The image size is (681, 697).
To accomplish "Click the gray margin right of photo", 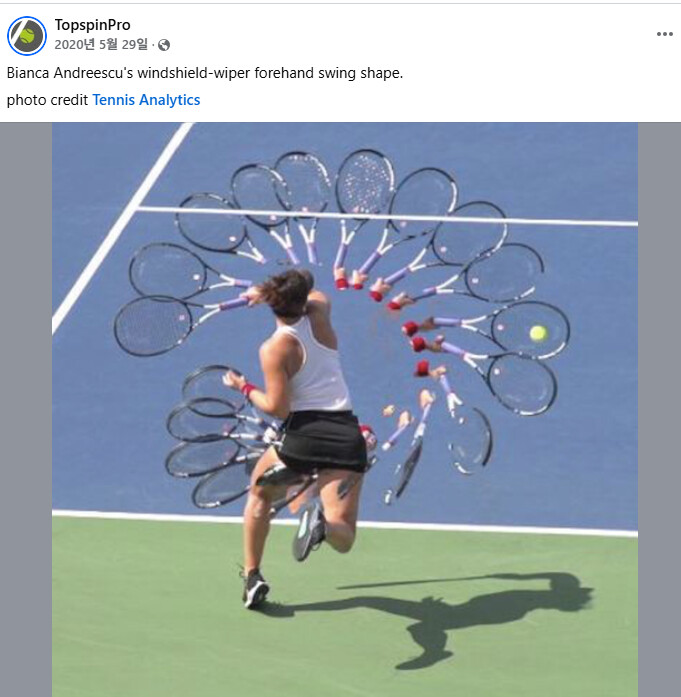I will 659,409.
